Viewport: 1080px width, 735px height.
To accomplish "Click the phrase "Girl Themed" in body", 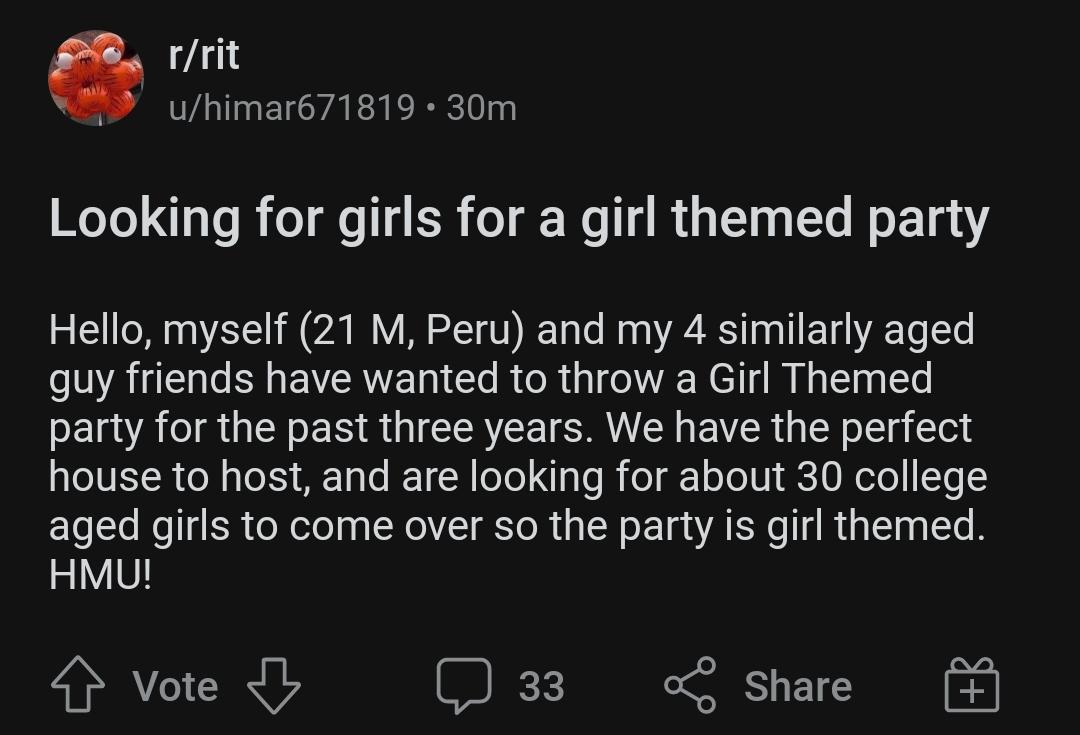I will [x=820, y=378].
